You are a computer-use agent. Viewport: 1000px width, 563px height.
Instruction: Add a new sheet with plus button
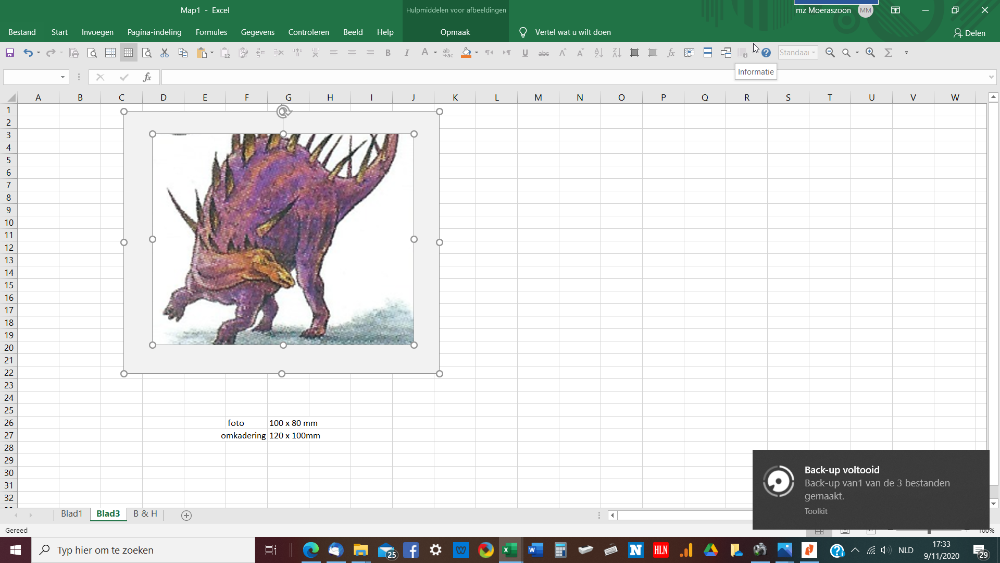pyautogui.click(x=186, y=515)
